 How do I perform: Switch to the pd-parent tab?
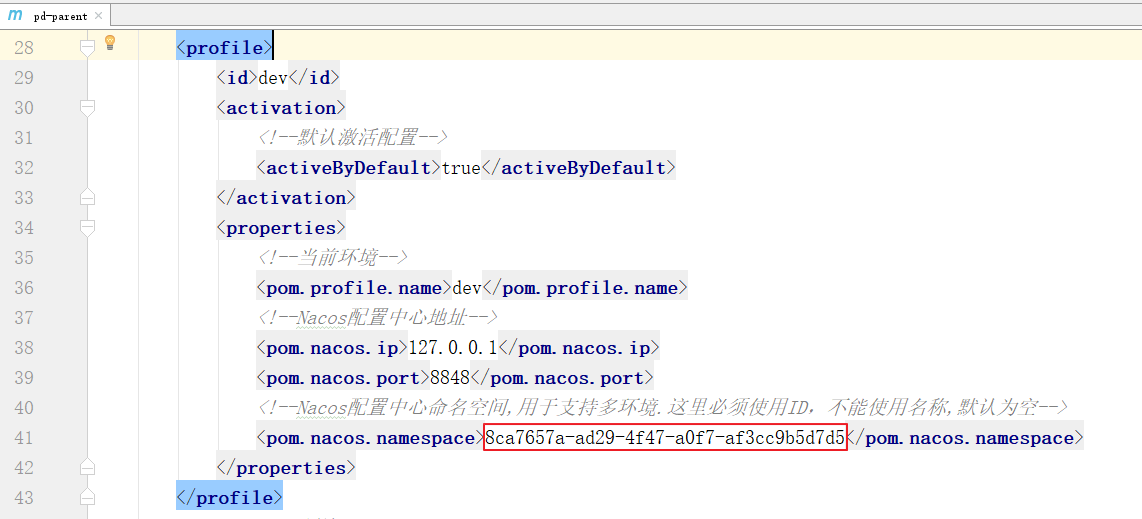(x=60, y=16)
